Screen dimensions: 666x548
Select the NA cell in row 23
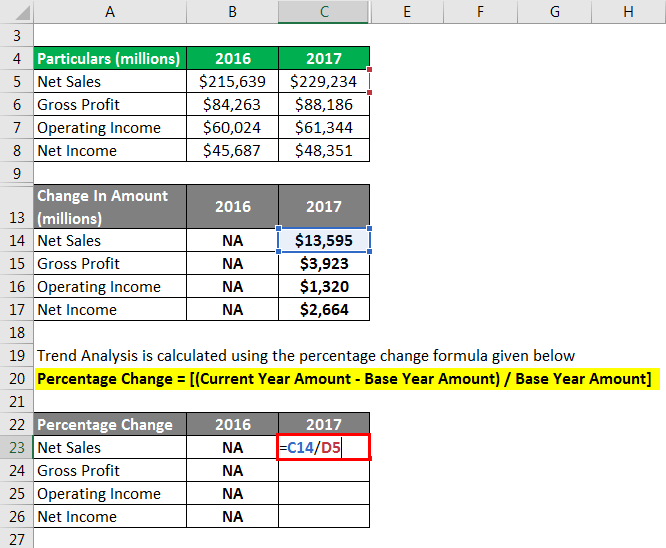[x=232, y=447]
